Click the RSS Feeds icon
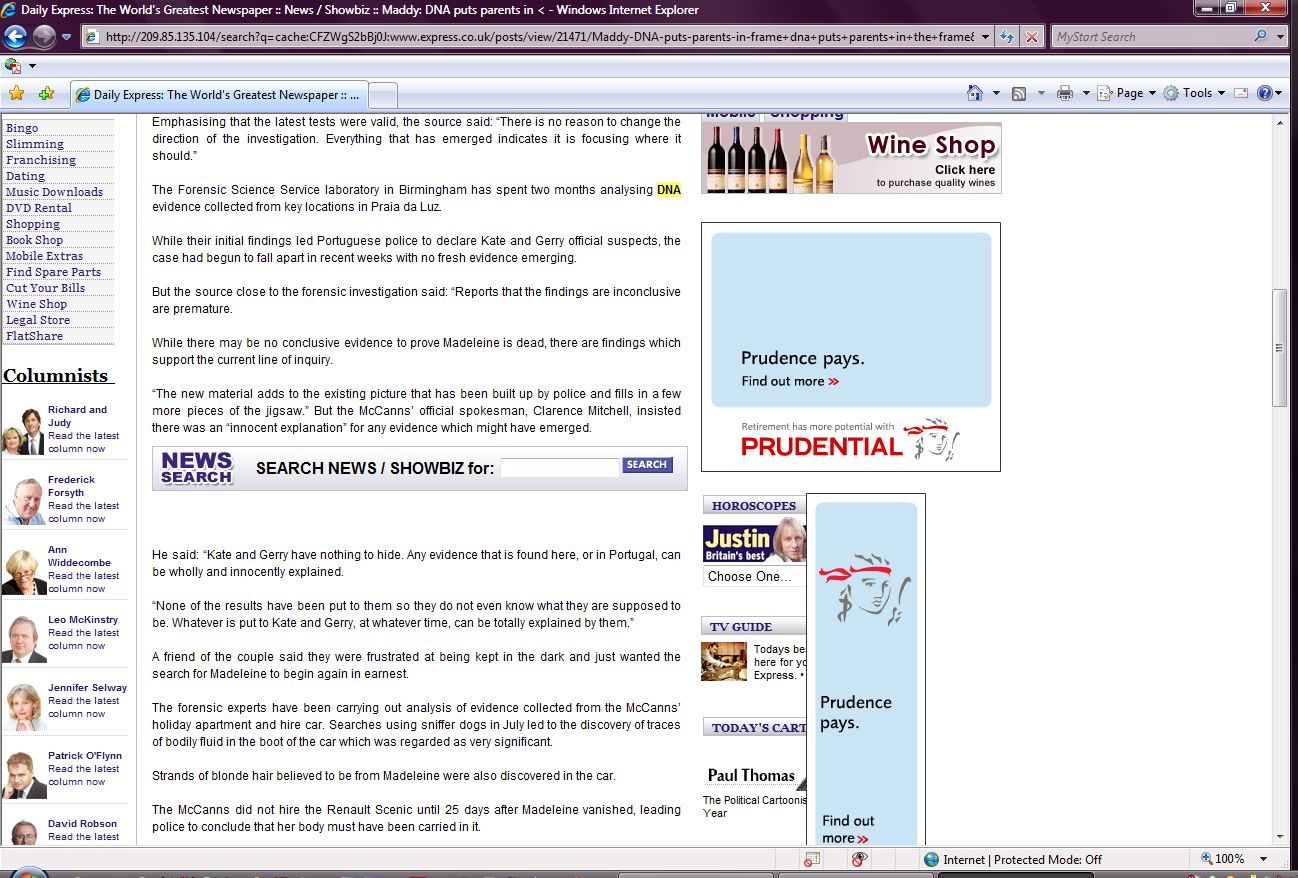 [1019, 93]
